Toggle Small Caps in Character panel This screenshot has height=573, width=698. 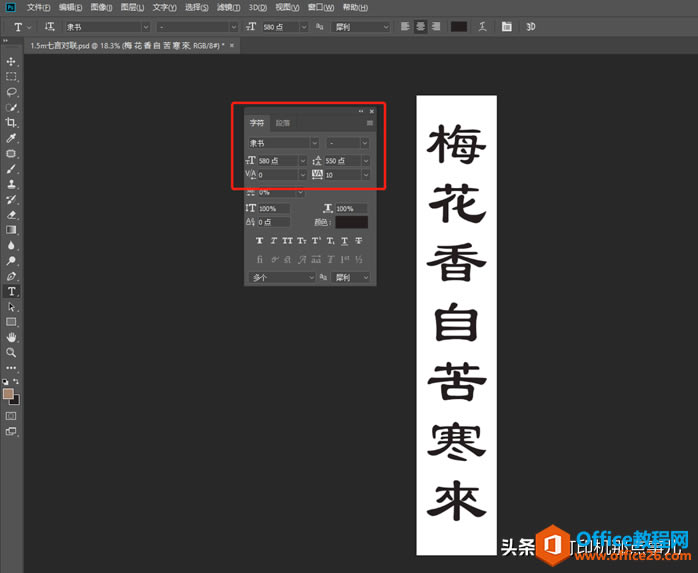(302, 241)
